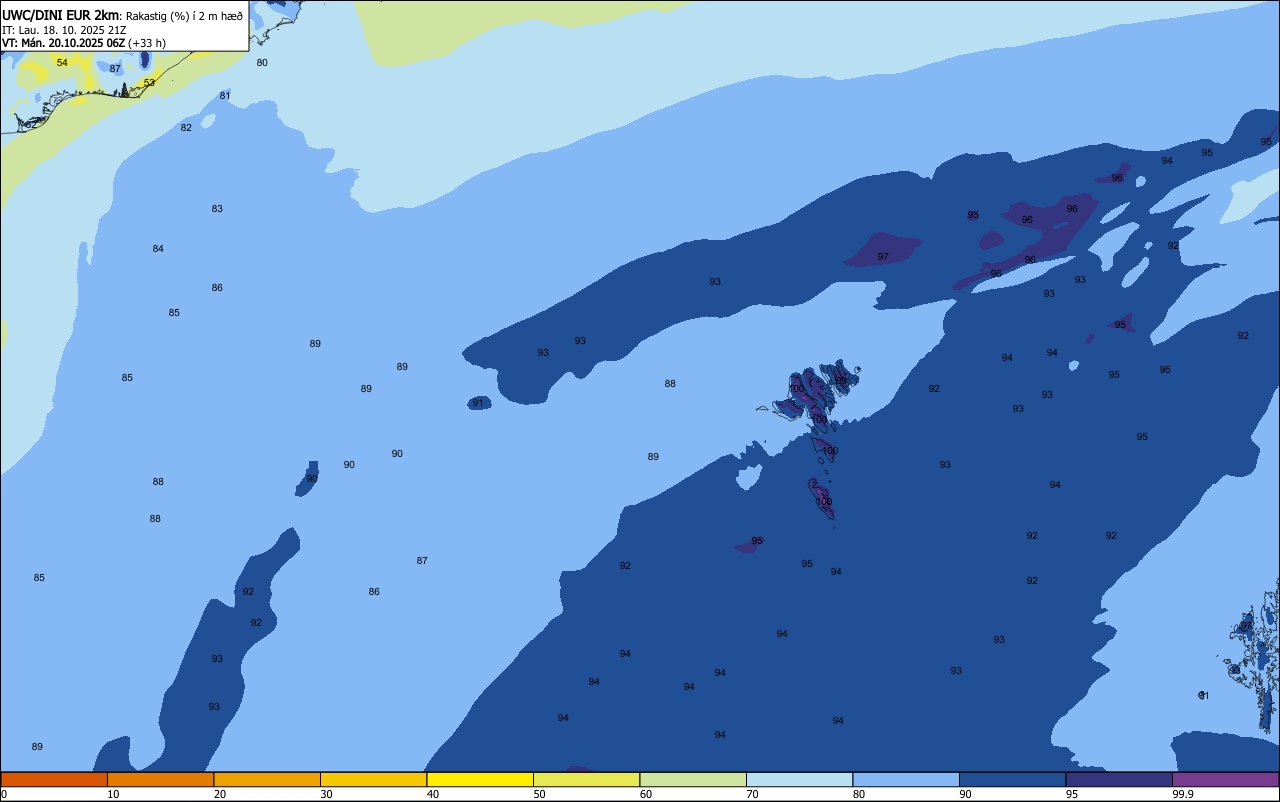Click the map value "83"
1280x802 pixels.
217,209
